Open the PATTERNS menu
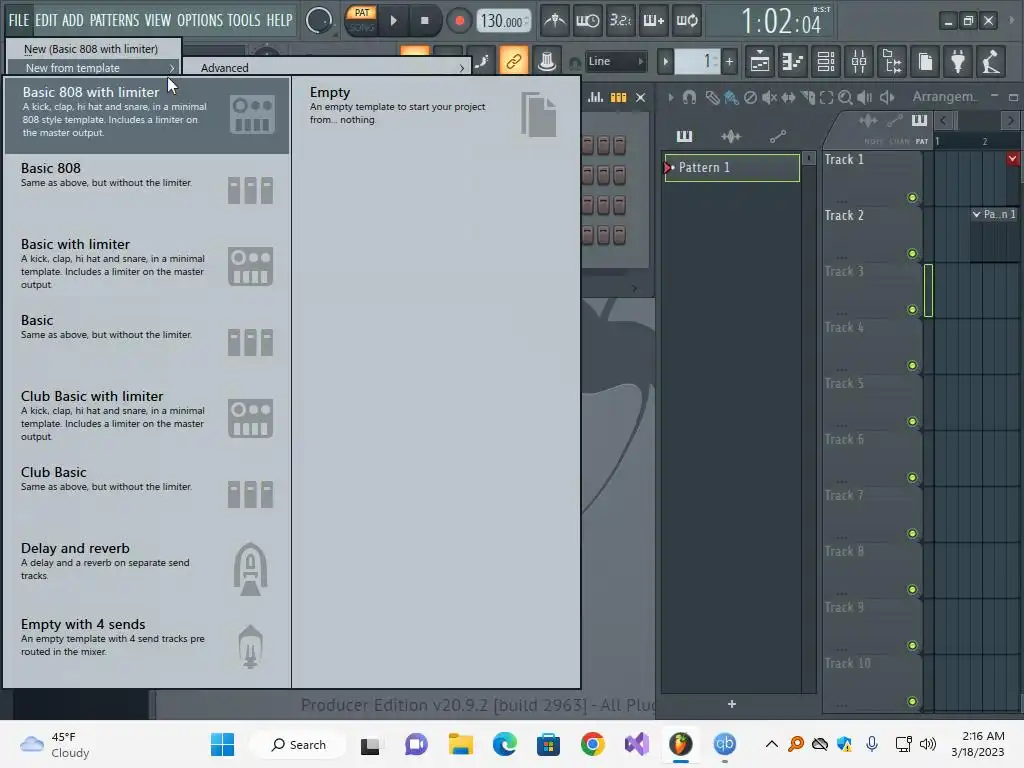Viewport: 1024px width, 768px height. pos(114,20)
